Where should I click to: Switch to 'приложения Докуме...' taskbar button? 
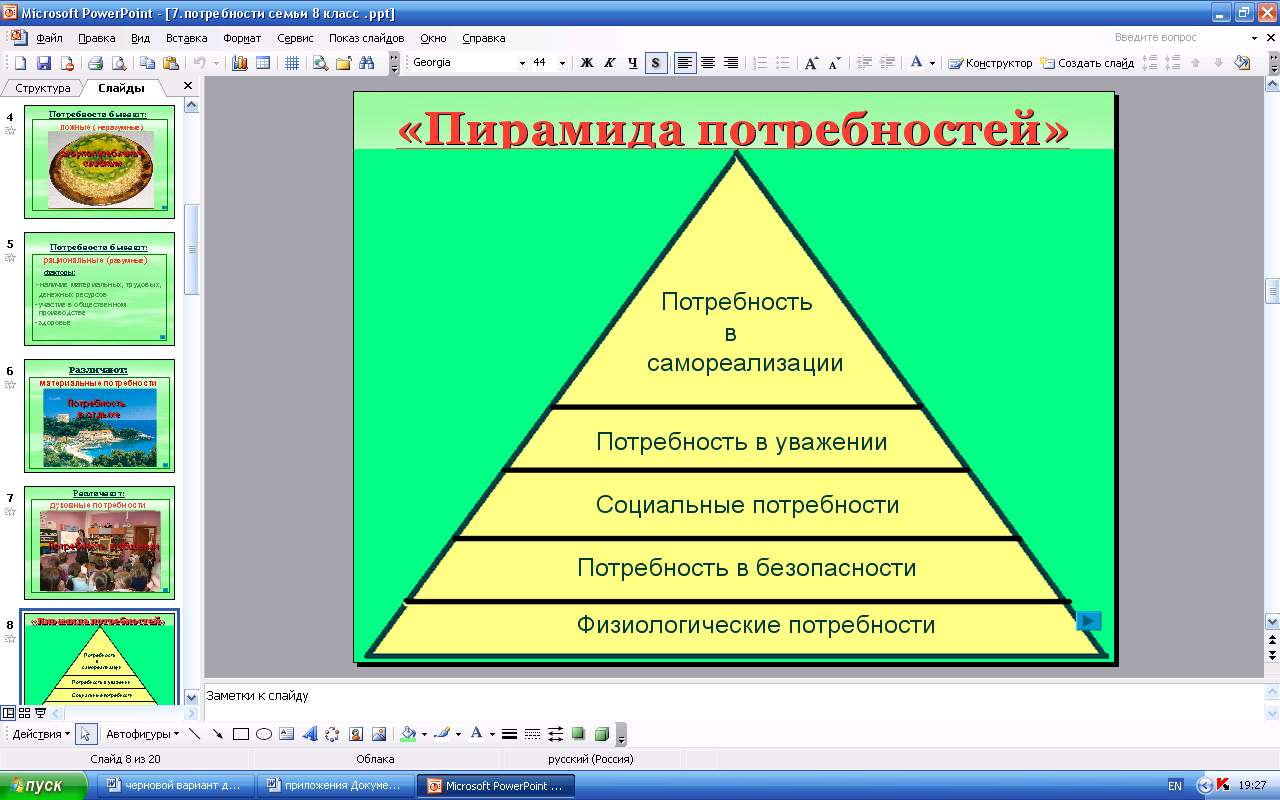click(336, 785)
